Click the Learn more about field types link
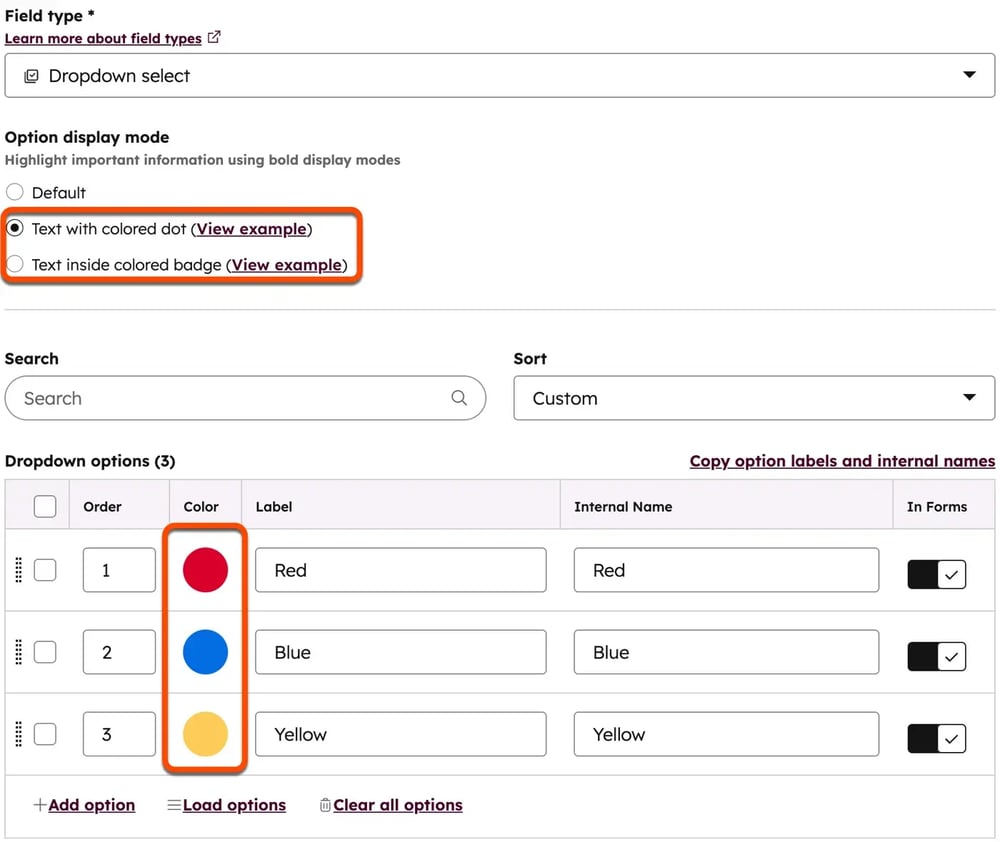Viewport: 1000px width, 842px height. pos(103,38)
